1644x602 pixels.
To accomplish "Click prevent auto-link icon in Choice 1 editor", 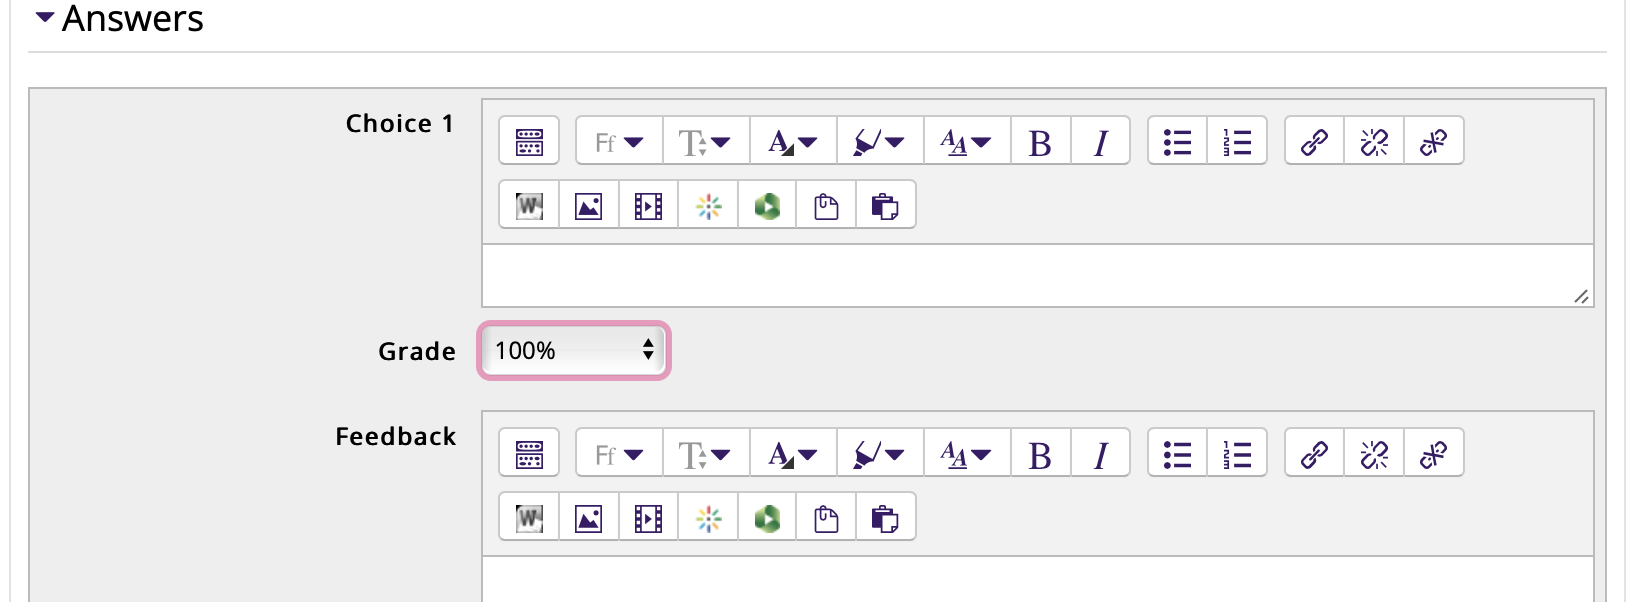I will click(x=1433, y=141).
